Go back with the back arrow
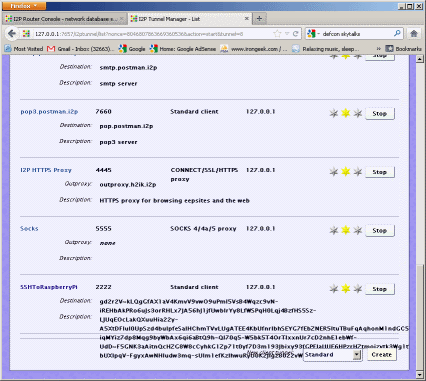 click(x=12, y=33)
